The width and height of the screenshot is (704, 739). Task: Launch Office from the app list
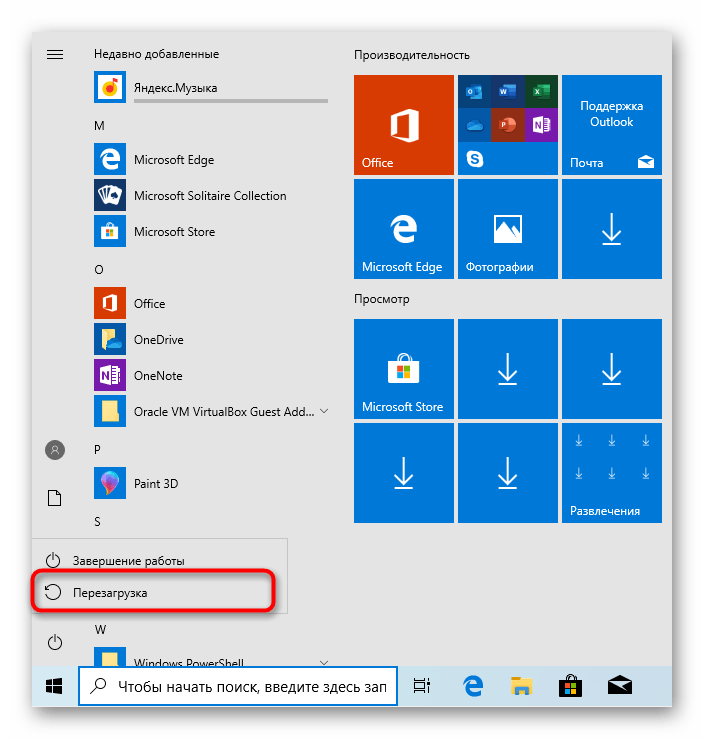pyautogui.click(x=211, y=303)
